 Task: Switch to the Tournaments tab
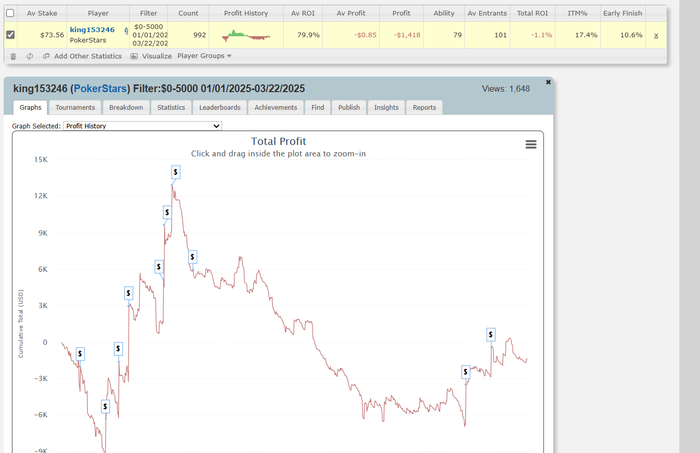pos(75,108)
